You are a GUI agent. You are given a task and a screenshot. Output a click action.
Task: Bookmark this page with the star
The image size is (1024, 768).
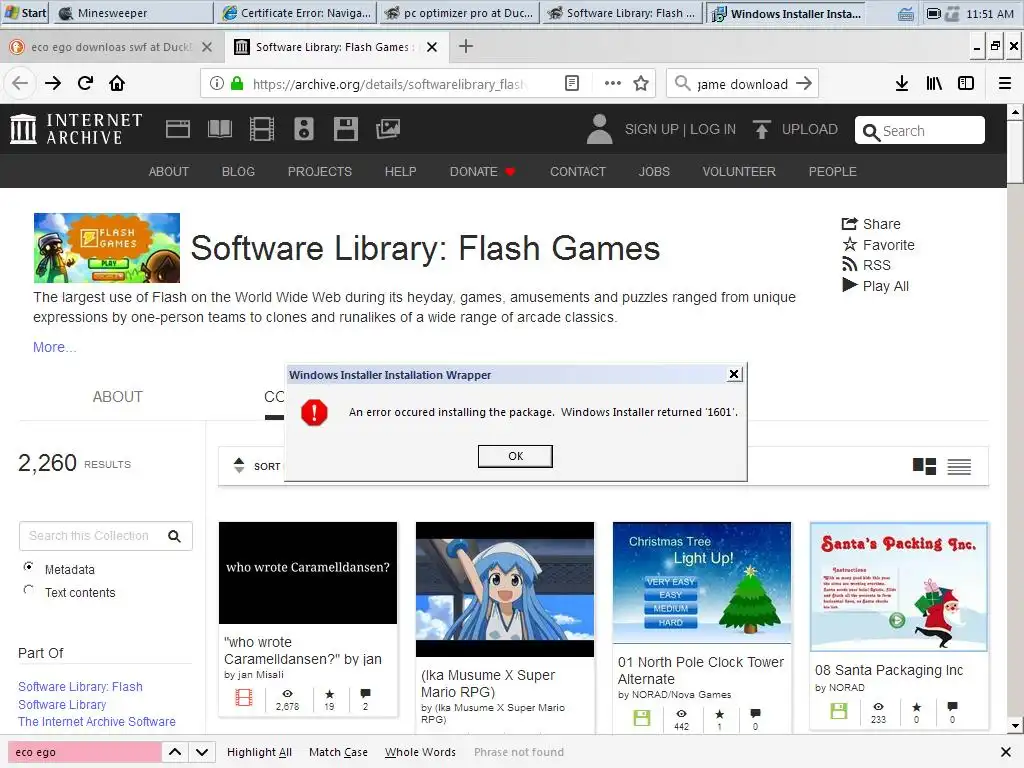click(x=641, y=83)
